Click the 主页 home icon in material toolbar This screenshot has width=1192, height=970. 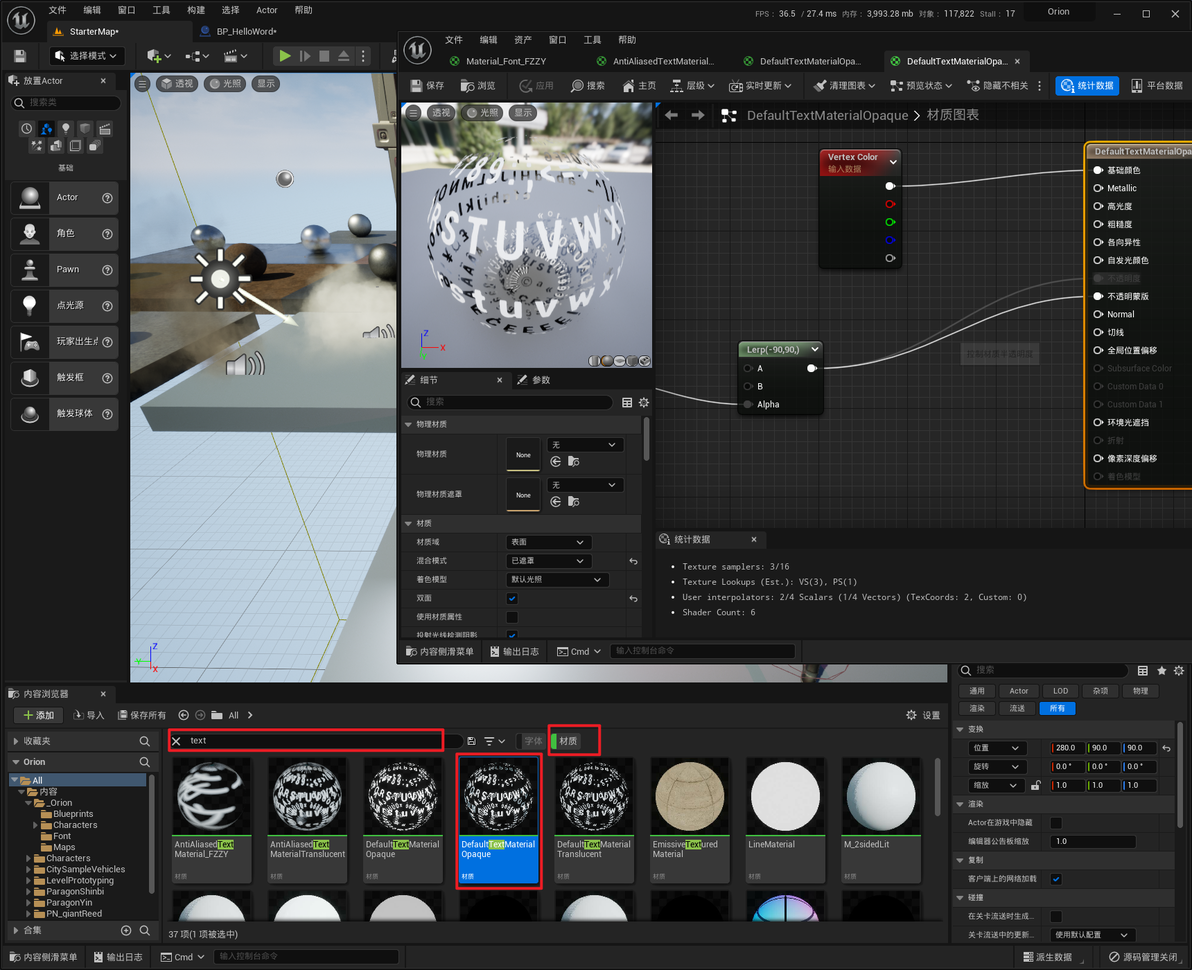click(629, 86)
